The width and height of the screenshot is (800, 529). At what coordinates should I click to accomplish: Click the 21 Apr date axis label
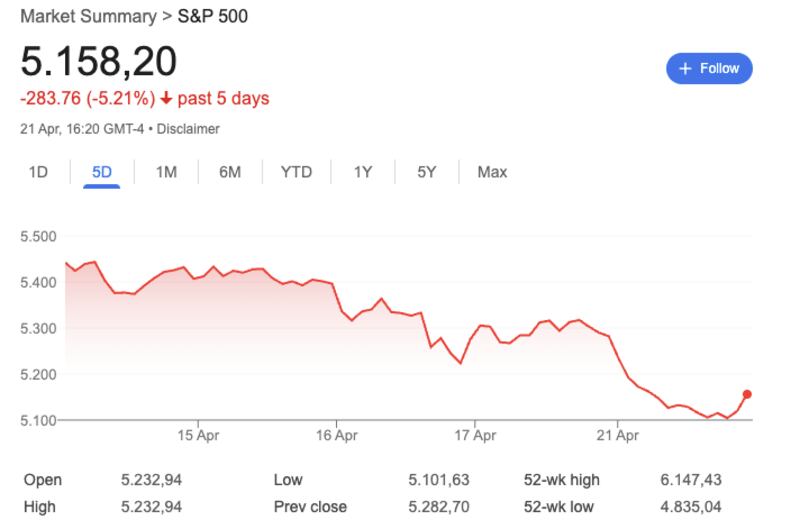[618, 436]
